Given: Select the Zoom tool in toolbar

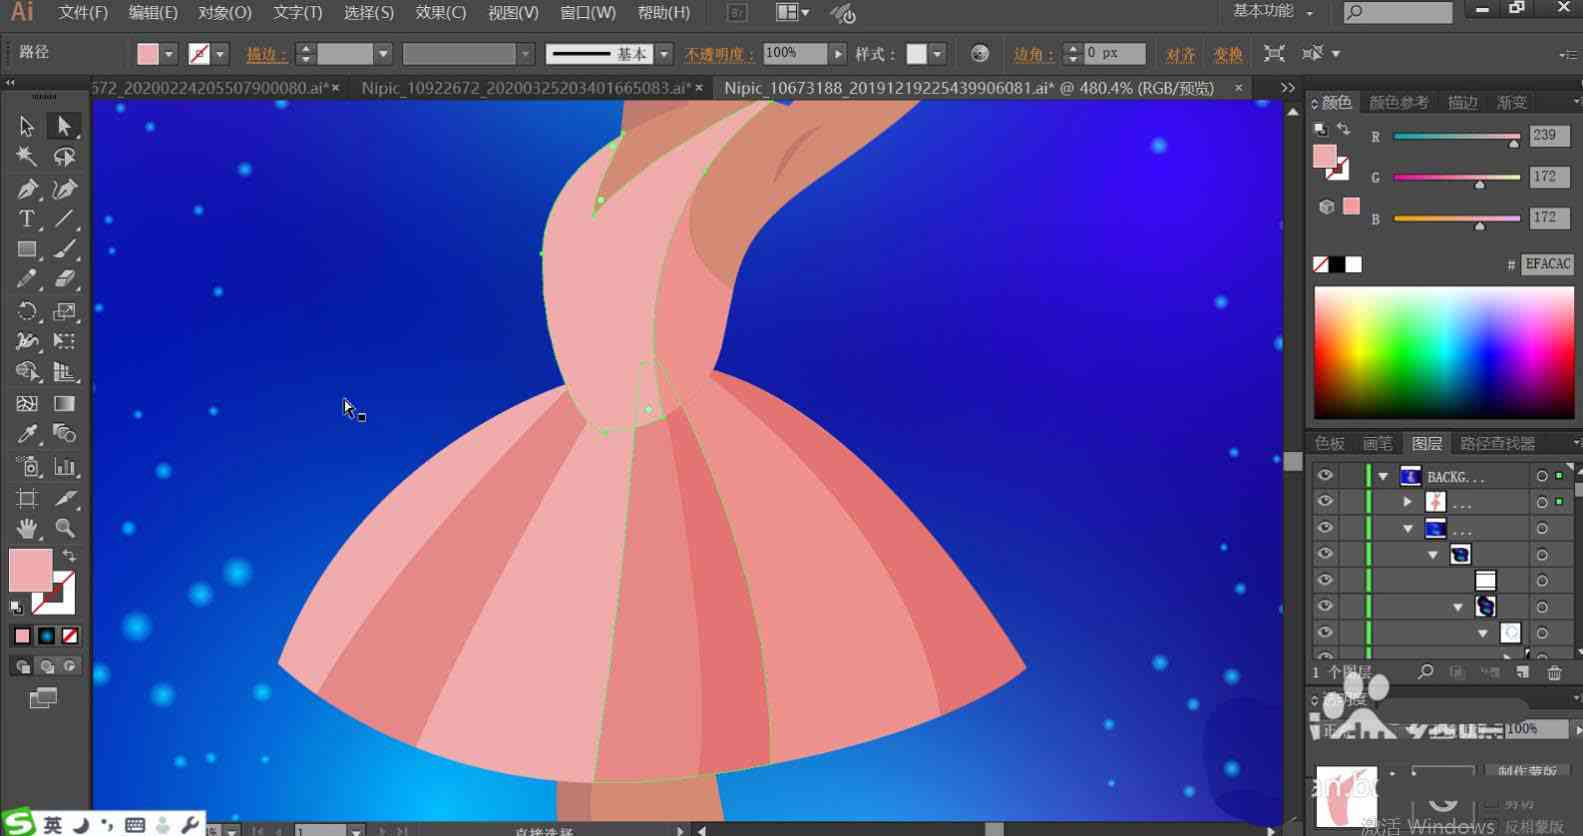Looking at the screenshot, I should [x=64, y=528].
